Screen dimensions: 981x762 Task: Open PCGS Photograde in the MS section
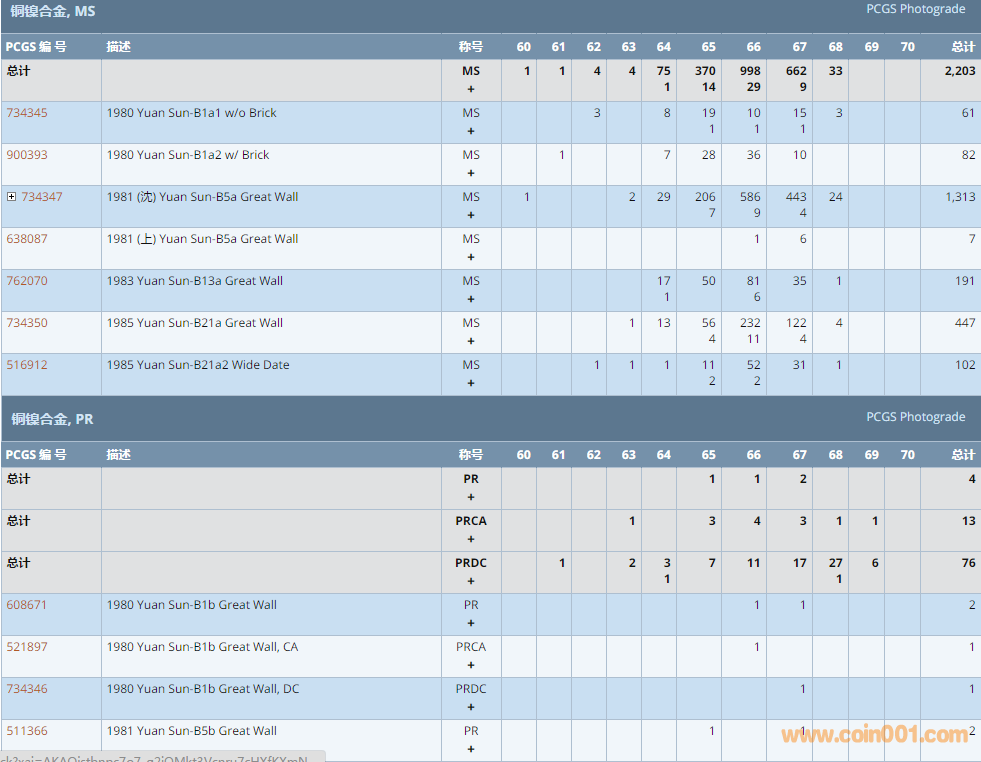(915, 9)
